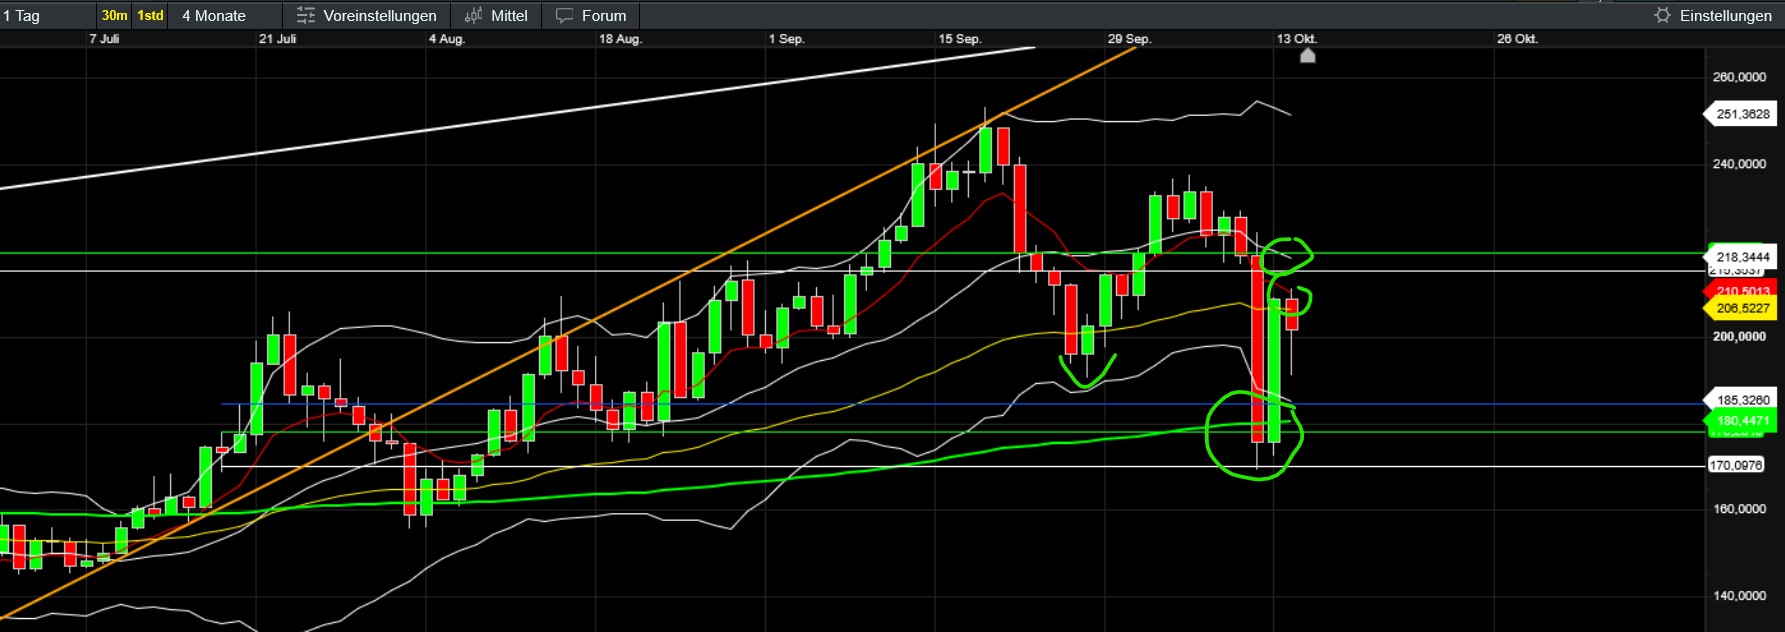Screen dimensions: 1785x632
Task: Click the 218,3444 price tag
Action: (1741, 257)
